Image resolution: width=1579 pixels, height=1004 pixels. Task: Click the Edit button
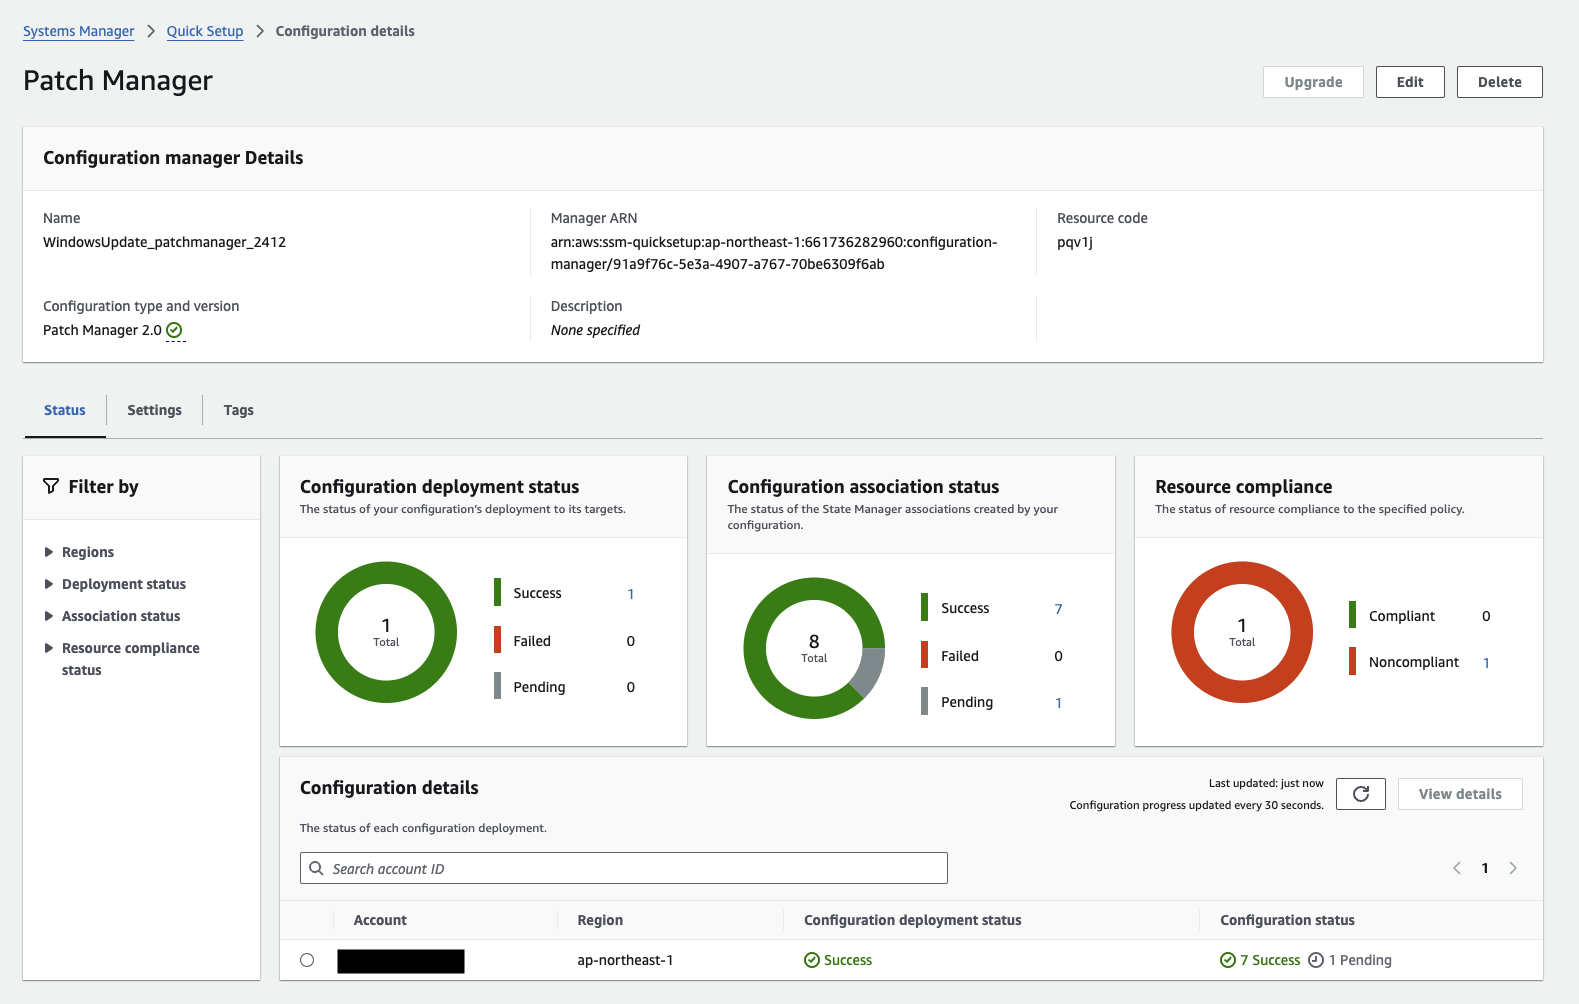1410,82
